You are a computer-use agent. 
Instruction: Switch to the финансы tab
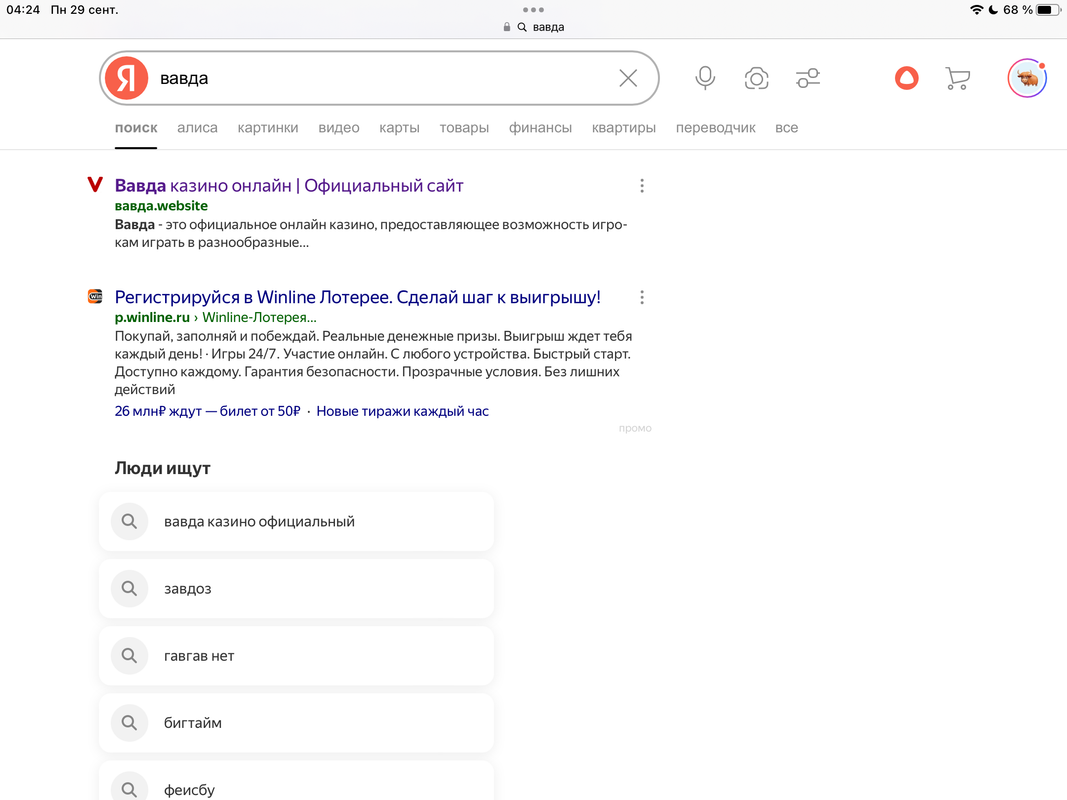point(540,128)
